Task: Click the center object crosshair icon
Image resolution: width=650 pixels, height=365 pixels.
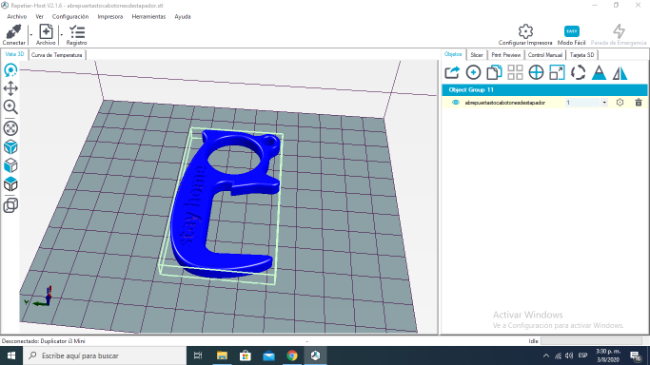Action: click(536, 73)
